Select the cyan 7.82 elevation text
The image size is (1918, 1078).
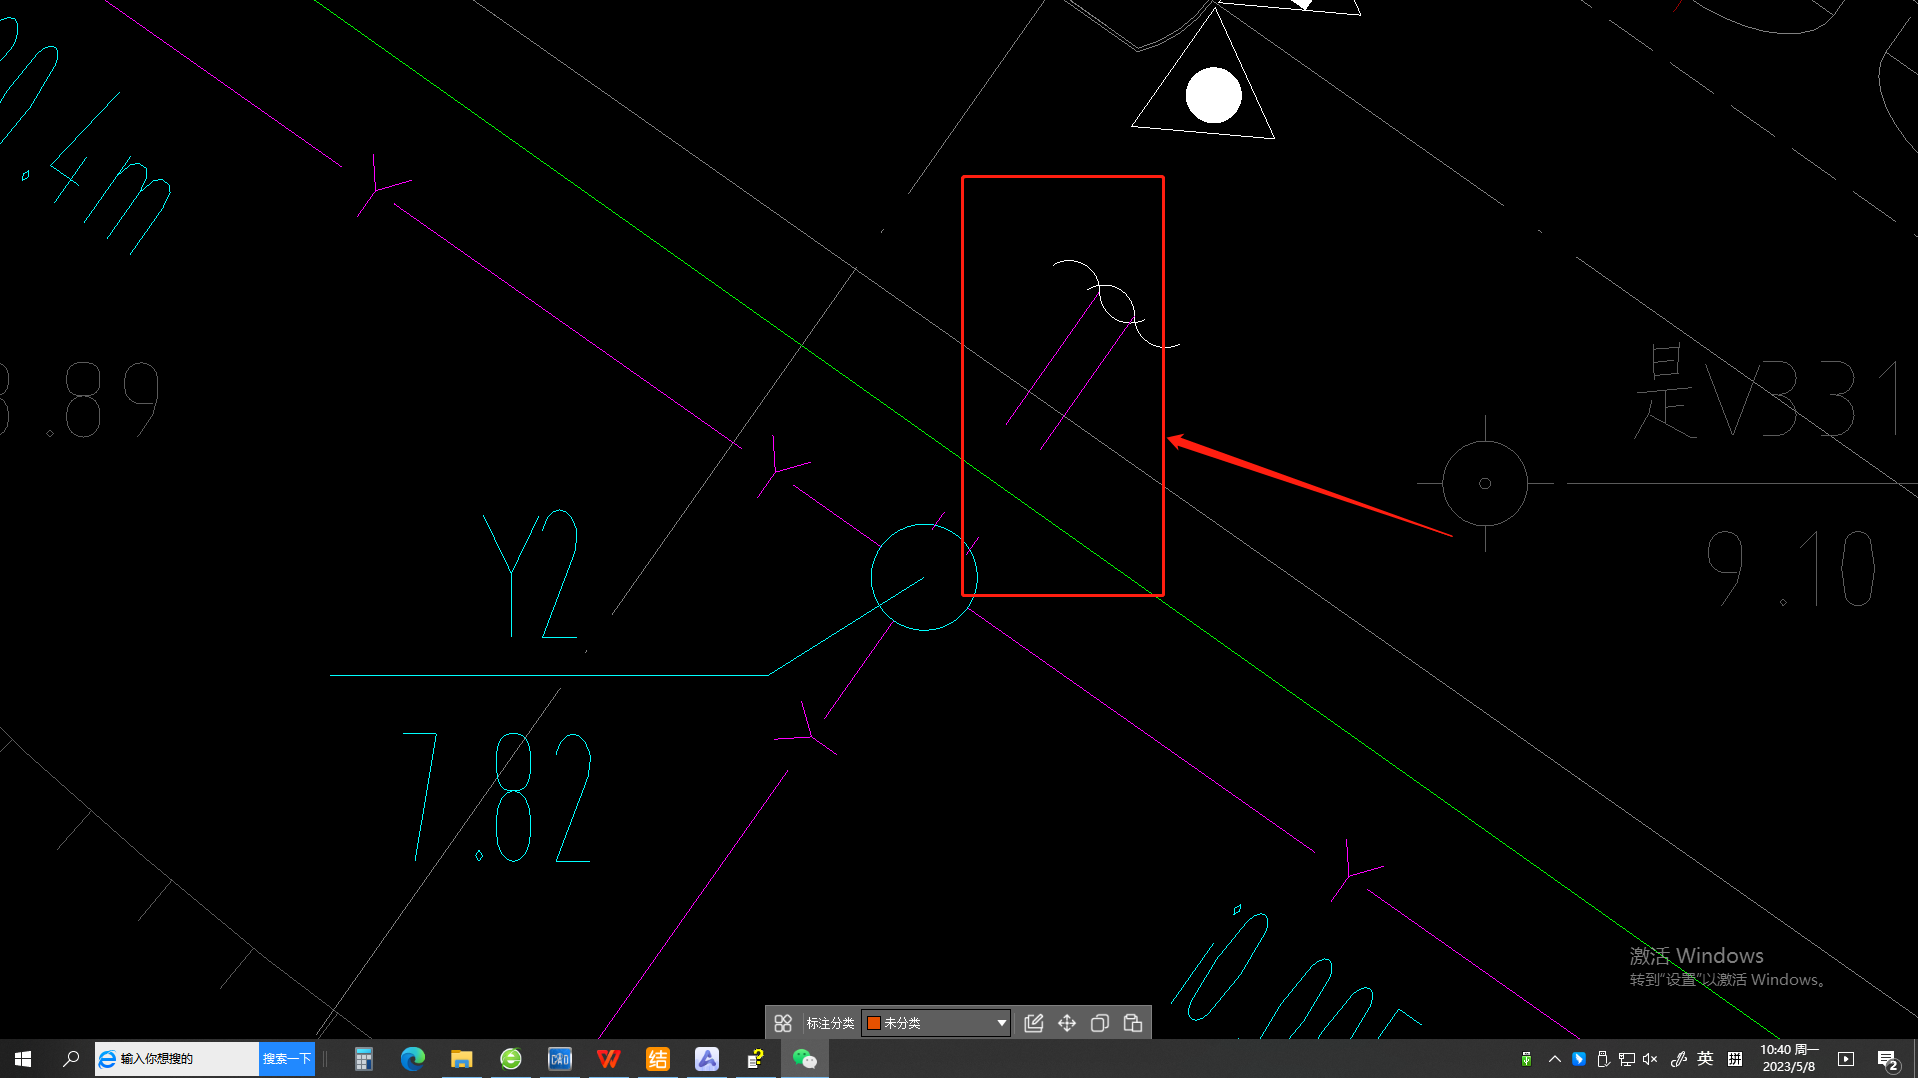pyautogui.click(x=497, y=797)
